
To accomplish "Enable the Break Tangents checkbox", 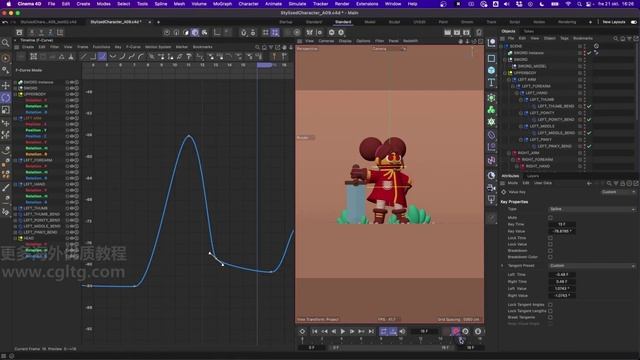I will click(x=550, y=317).
